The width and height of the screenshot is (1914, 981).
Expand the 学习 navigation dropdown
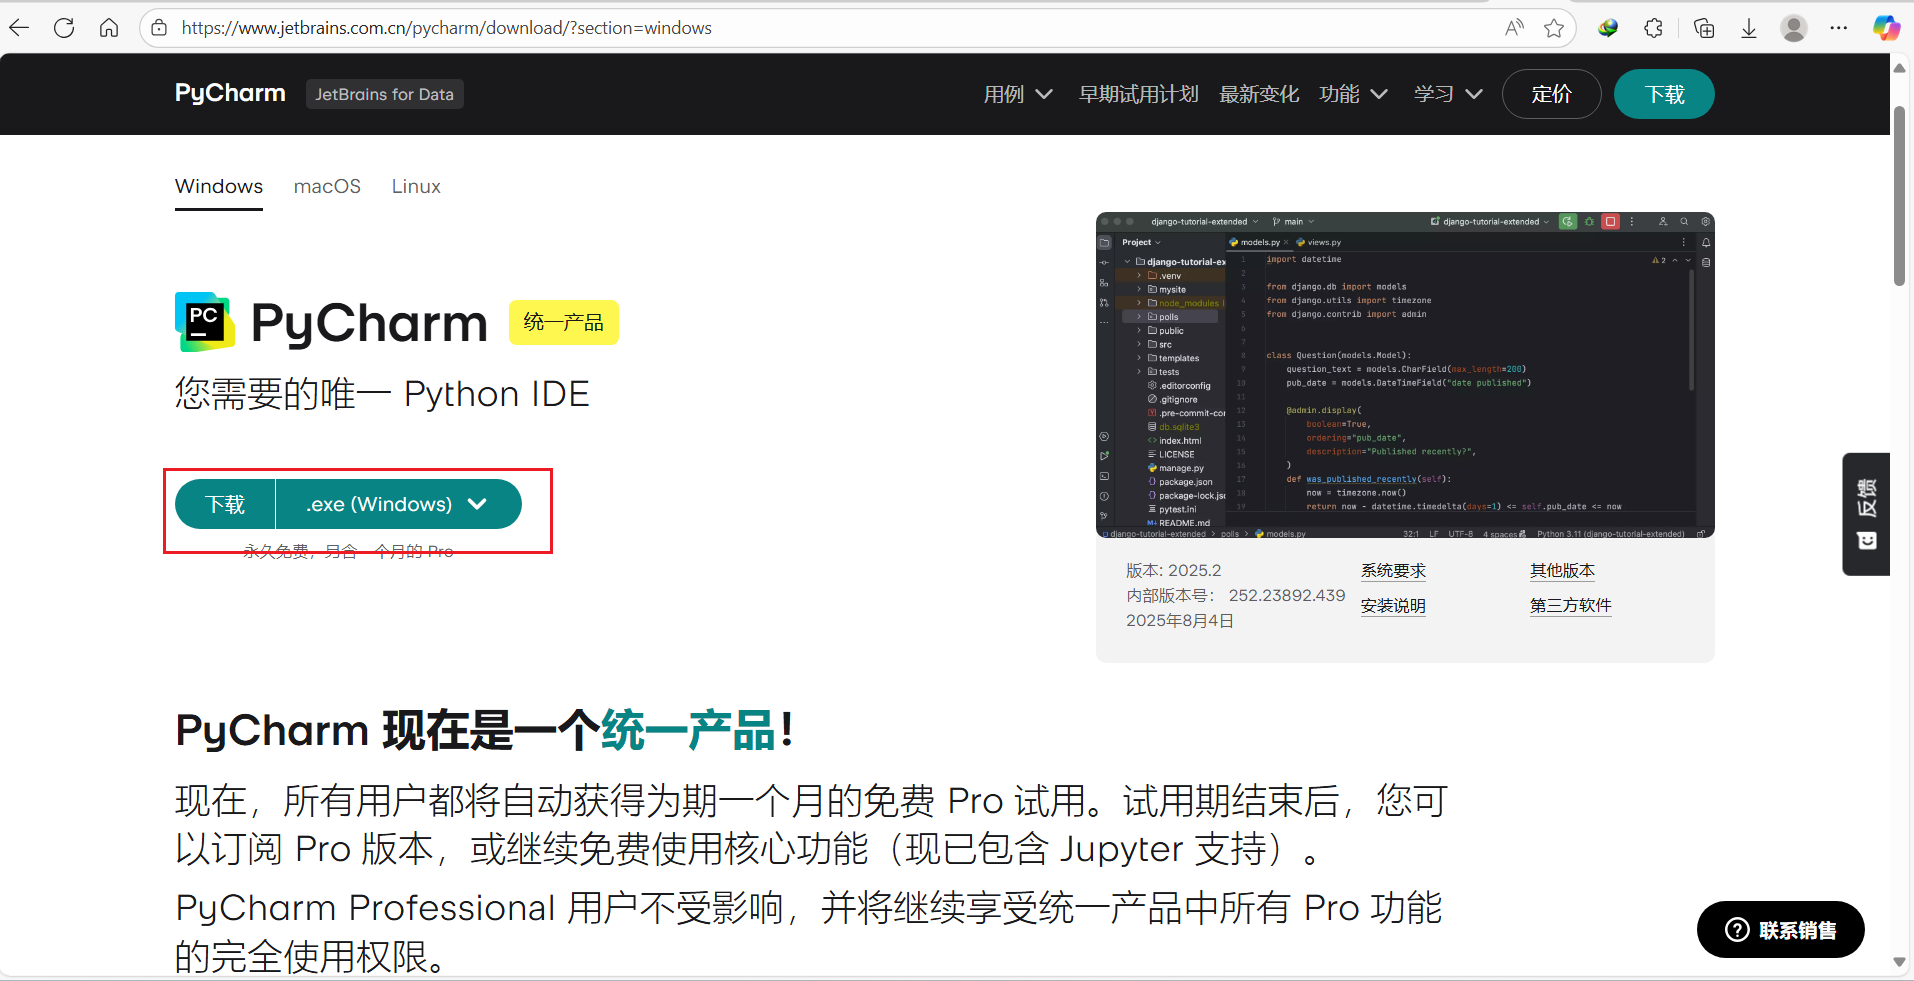(1447, 94)
